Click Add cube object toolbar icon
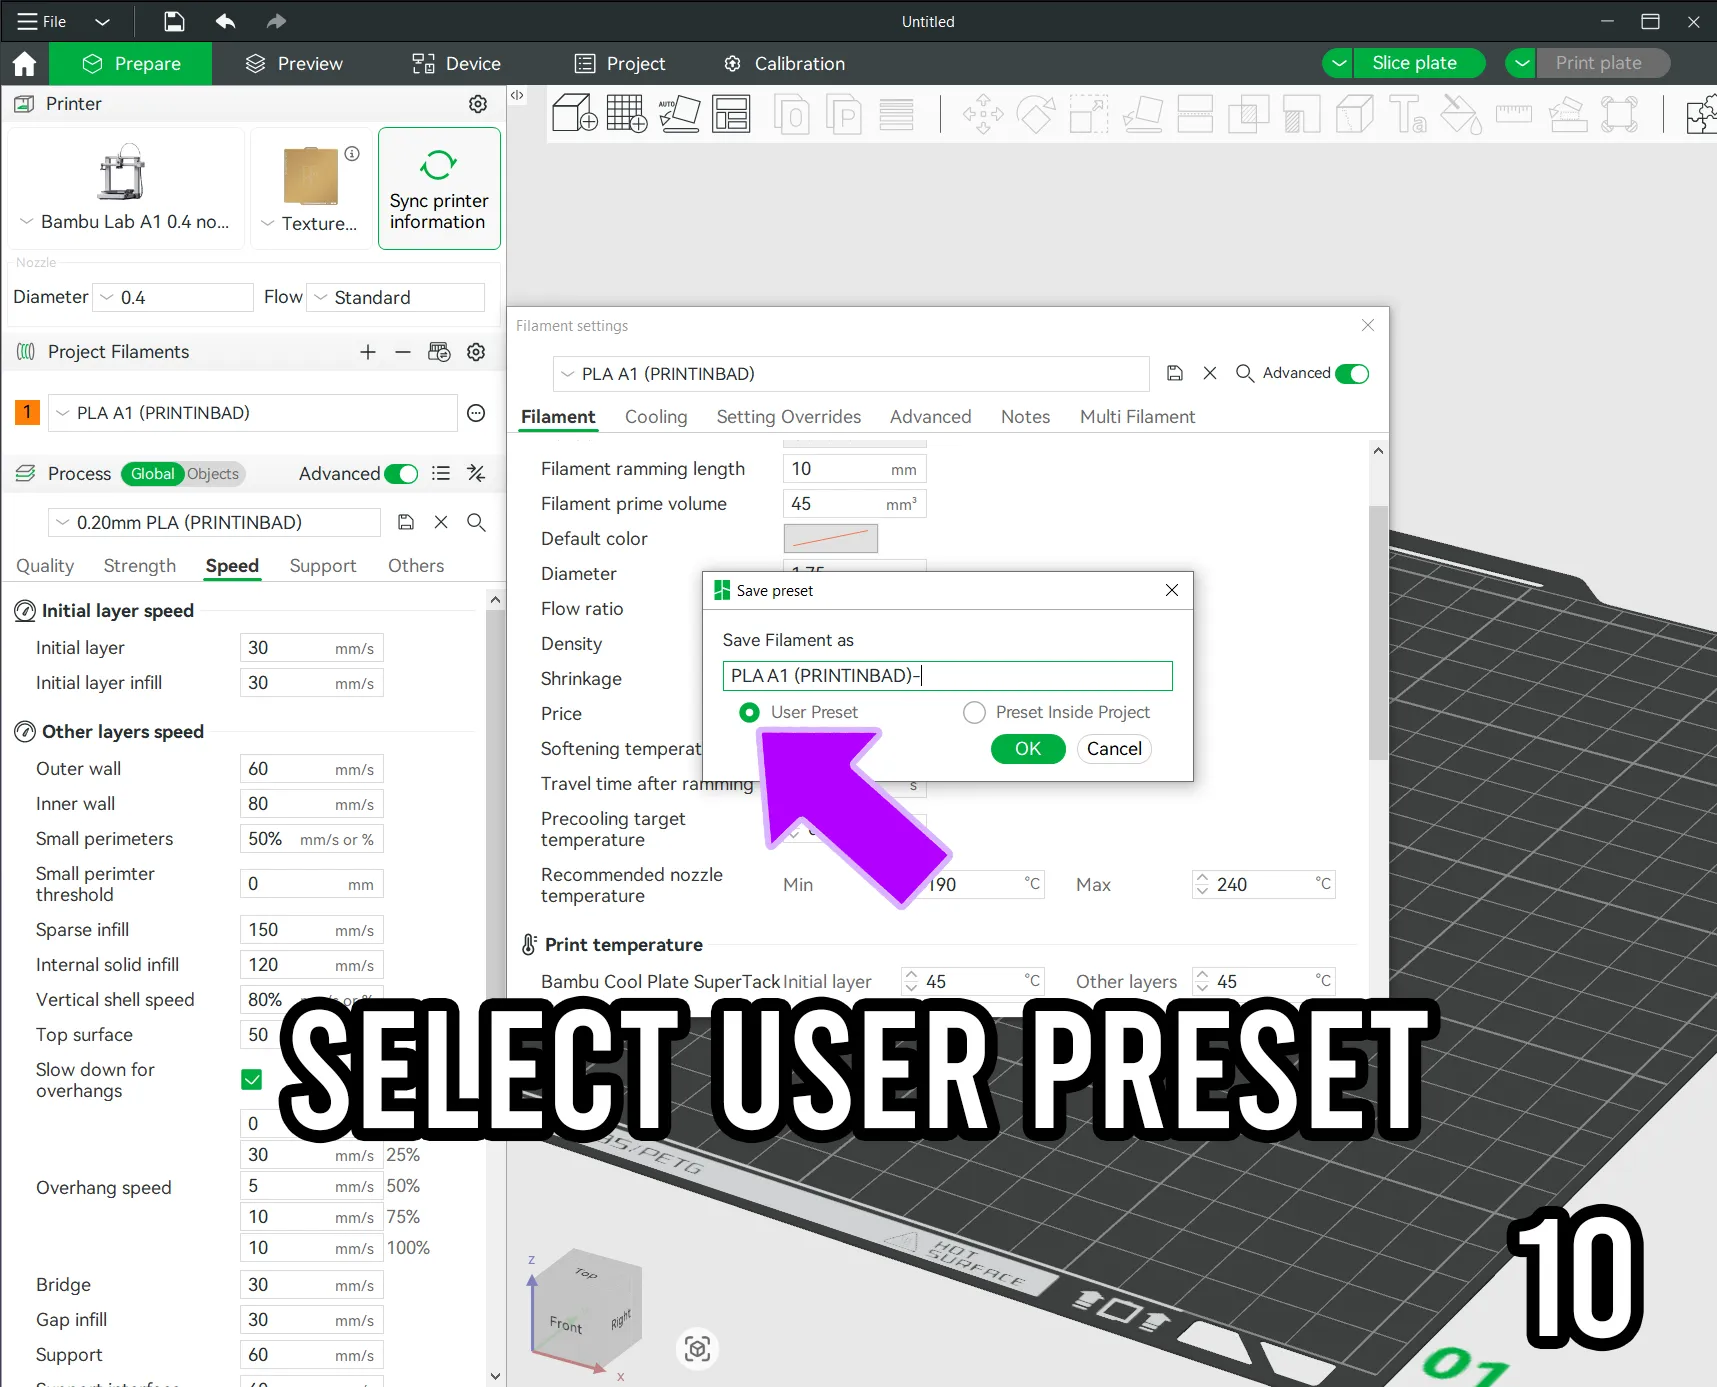Viewport: 1717px width, 1387px height. pyautogui.click(x=575, y=113)
